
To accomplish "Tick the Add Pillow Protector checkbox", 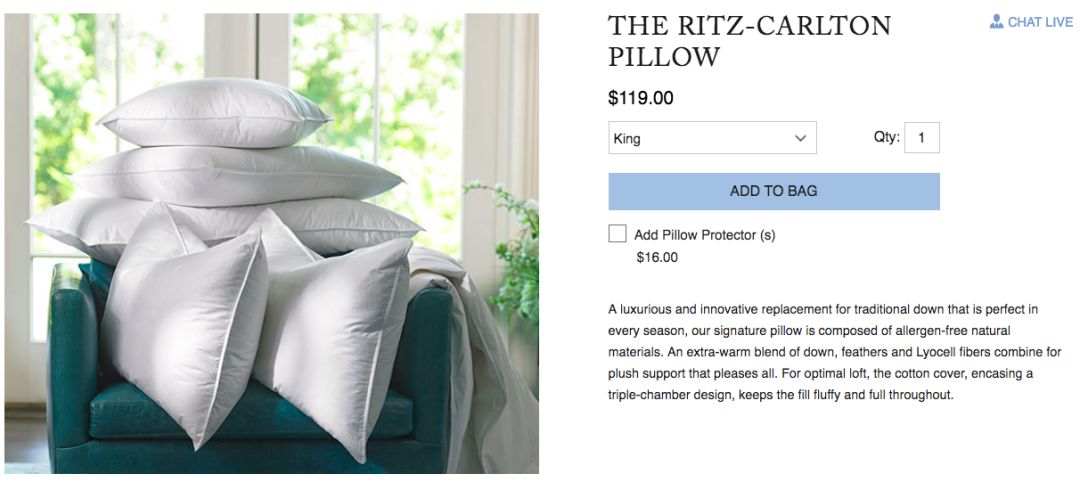I will (x=617, y=234).
